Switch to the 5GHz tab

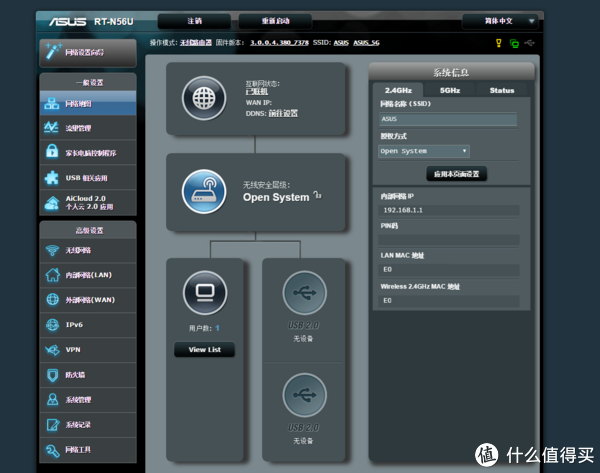(450, 90)
